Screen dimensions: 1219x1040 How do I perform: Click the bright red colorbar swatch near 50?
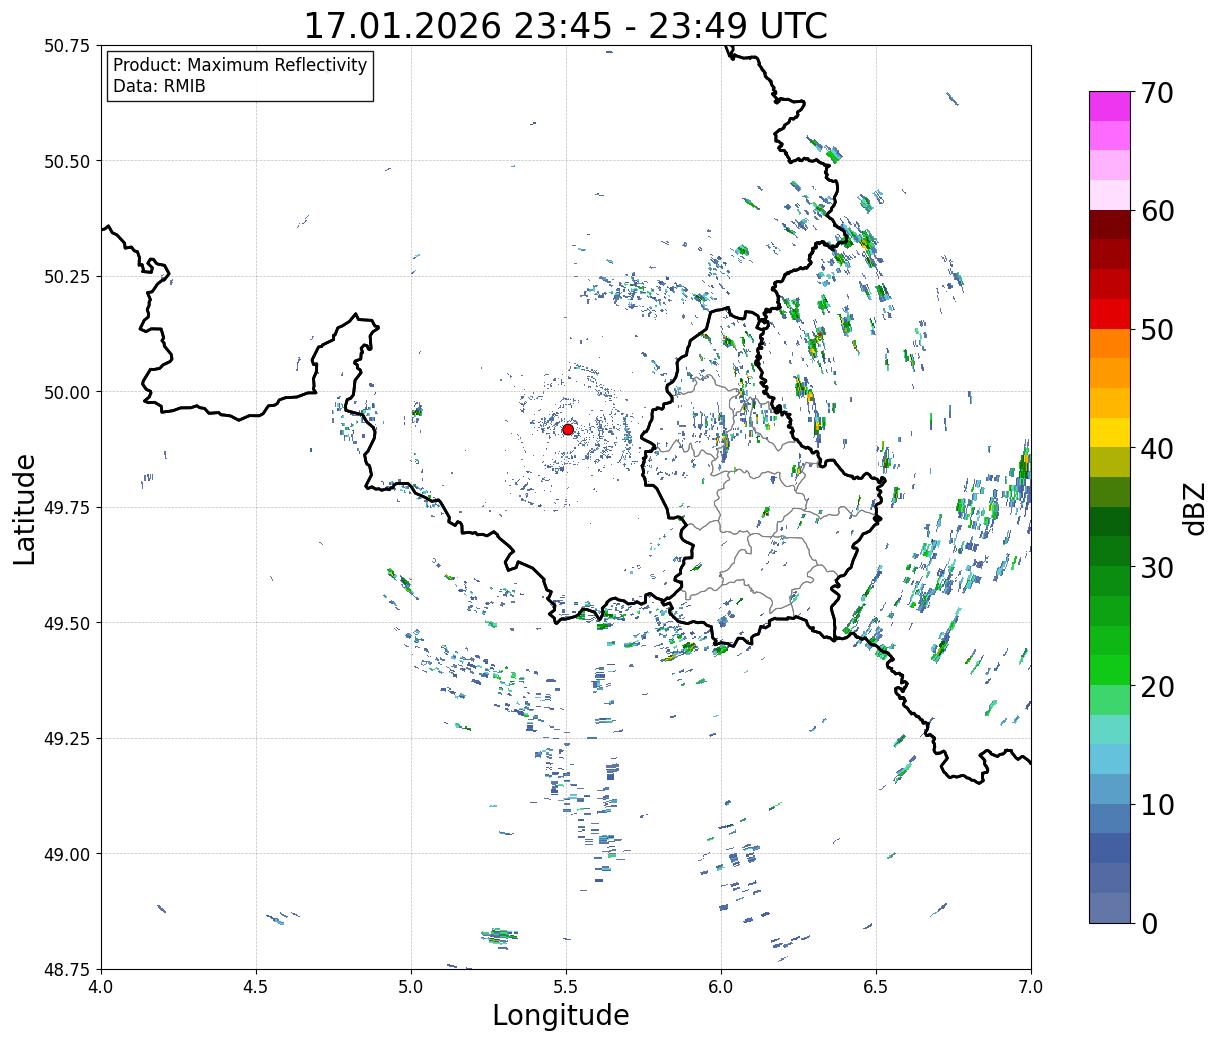click(1110, 314)
